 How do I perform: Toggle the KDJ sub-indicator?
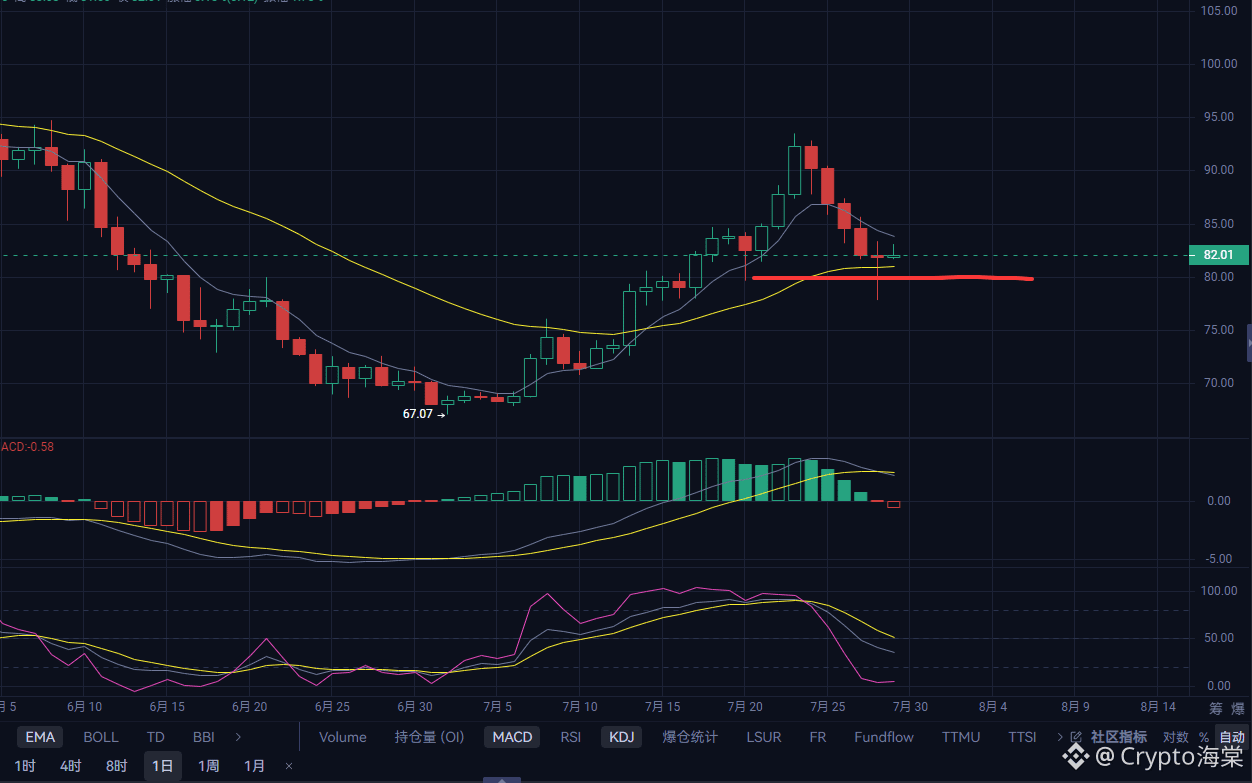(x=622, y=737)
